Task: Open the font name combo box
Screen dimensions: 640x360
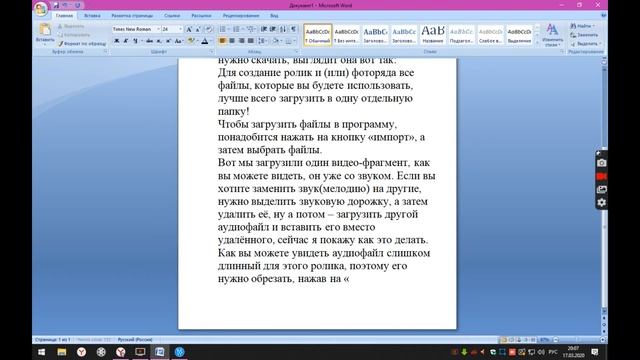Action: point(136,29)
